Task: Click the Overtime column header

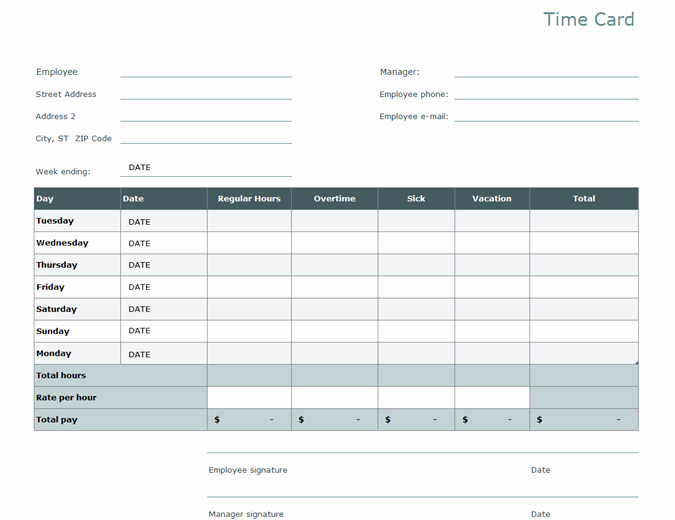Action: pos(334,198)
